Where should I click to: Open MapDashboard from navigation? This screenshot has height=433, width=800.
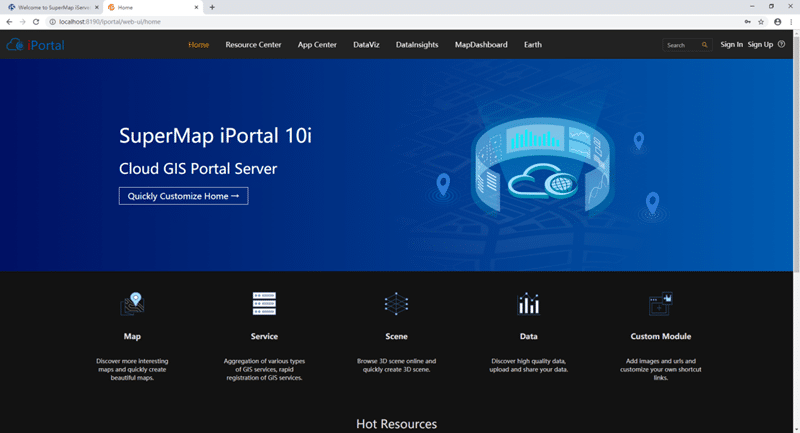pyautogui.click(x=481, y=44)
